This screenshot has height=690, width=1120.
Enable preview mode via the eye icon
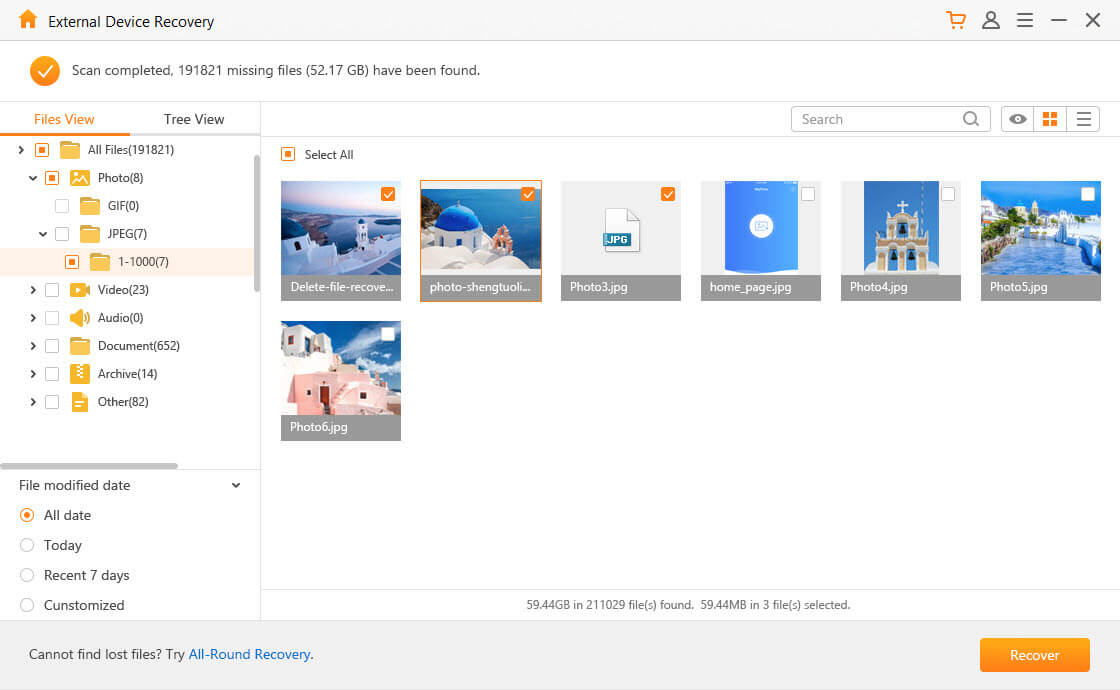[x=1017, y=118]
